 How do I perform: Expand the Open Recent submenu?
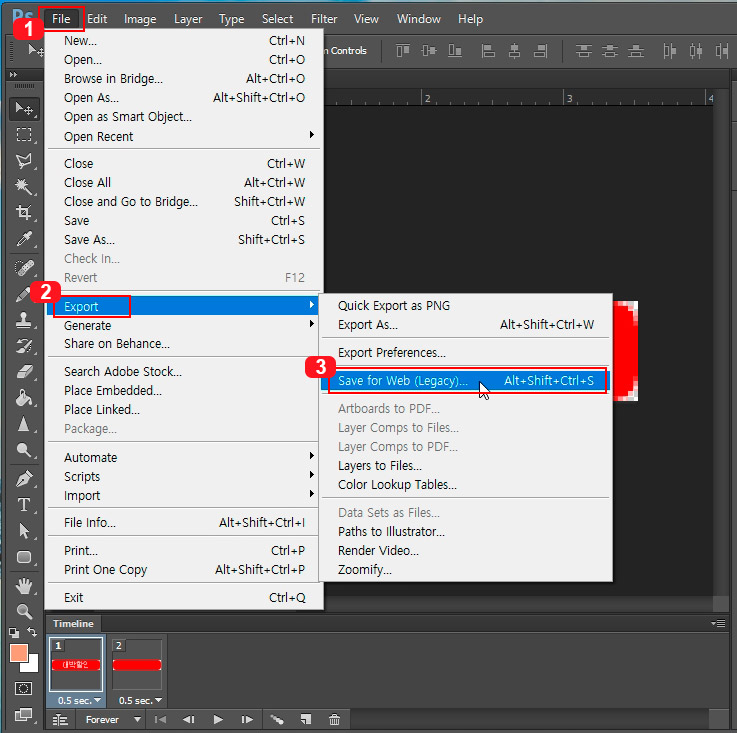[183, 136]
